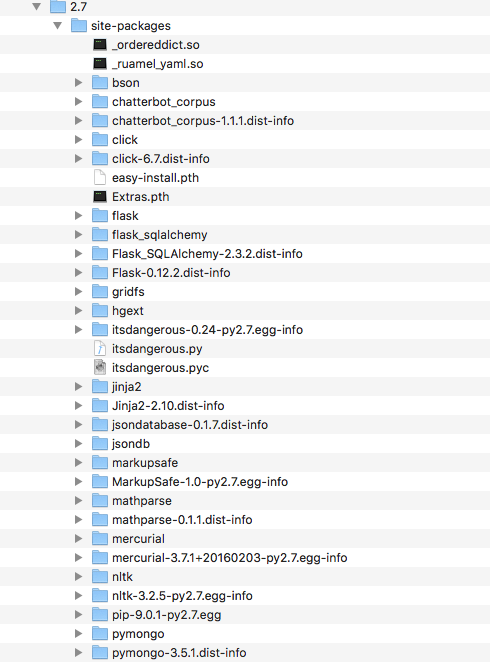The width and height of the screenshot is (490, 664).
Task: Select the jsondatabase-0.1.7.dist-info name
Action: [190, 425]
